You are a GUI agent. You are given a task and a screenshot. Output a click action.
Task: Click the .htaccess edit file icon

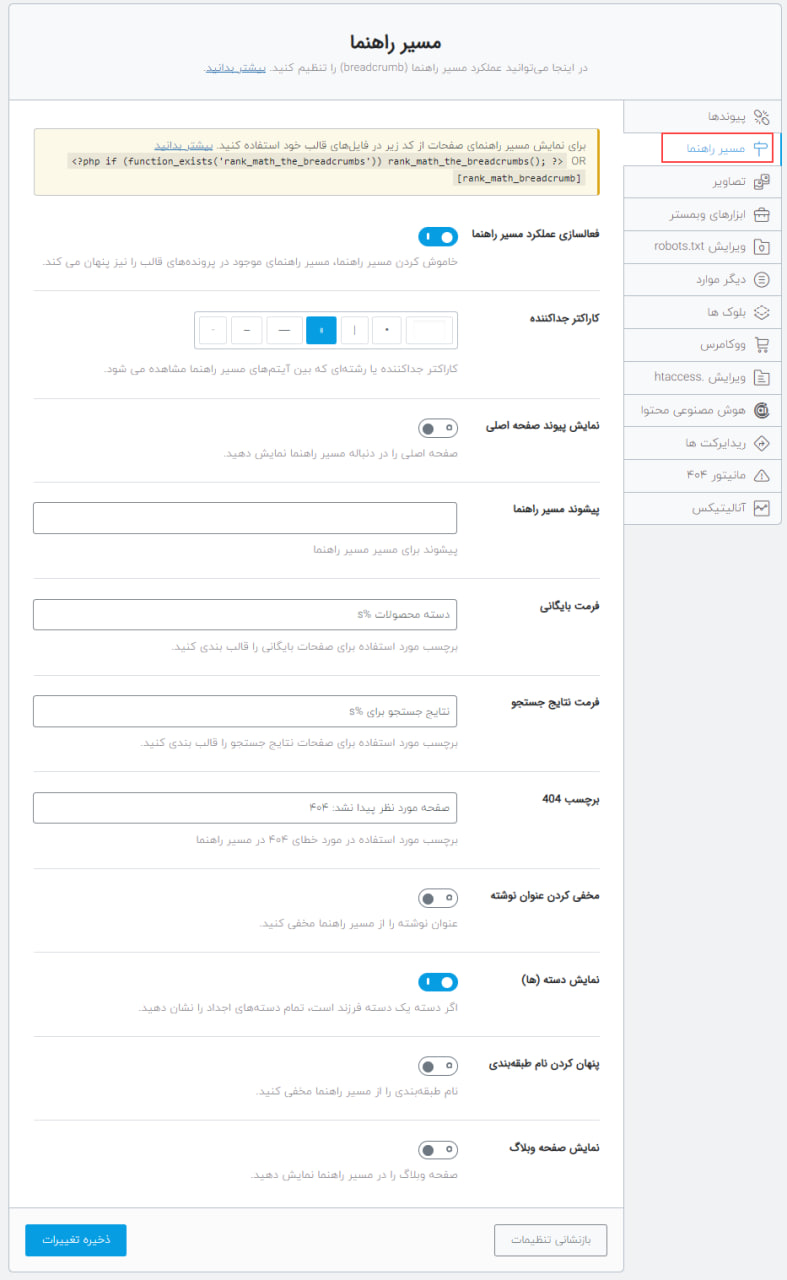pyautogui.click(x=762, y=377)
